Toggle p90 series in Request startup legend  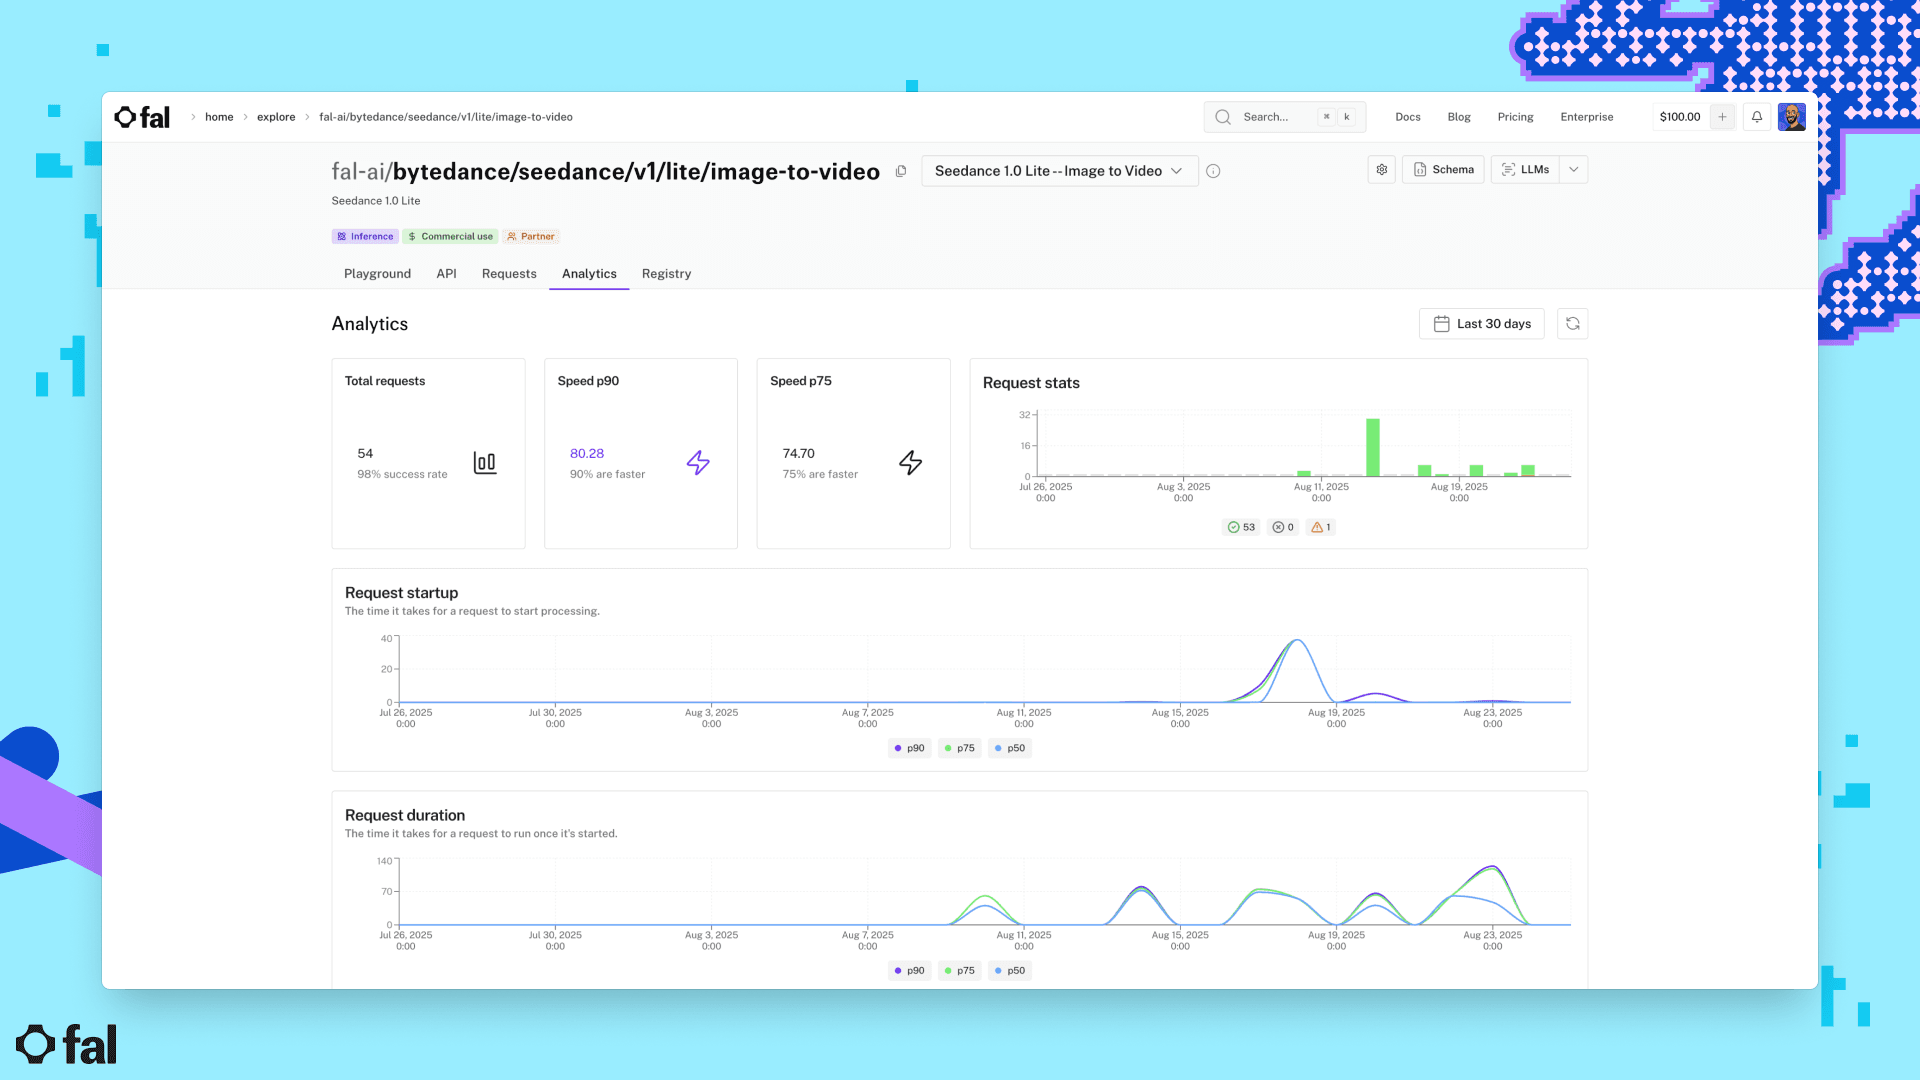(x=909, y=748)
